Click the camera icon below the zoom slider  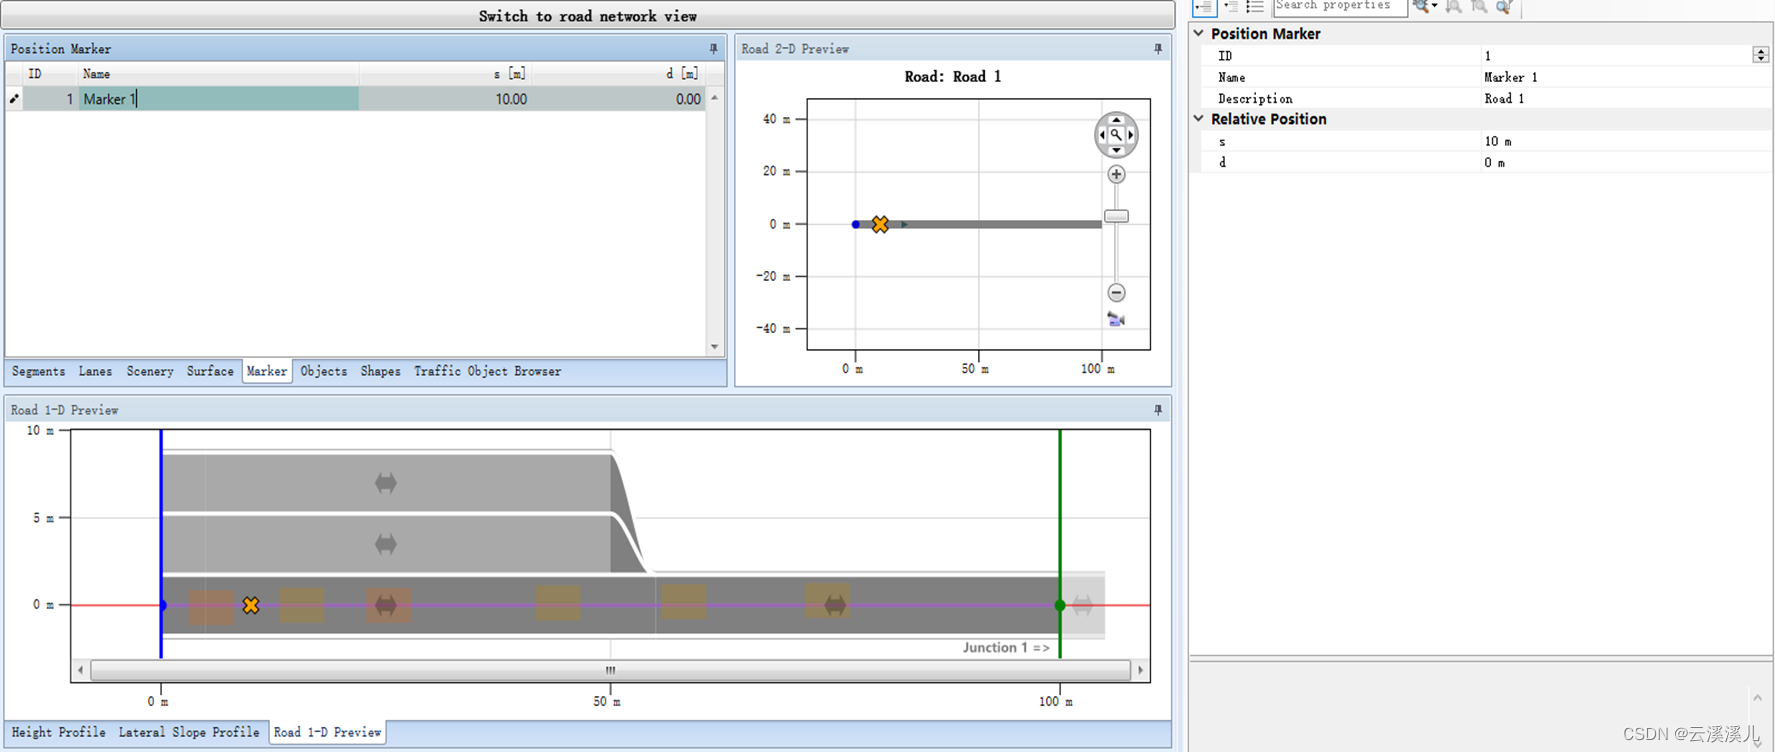click(x=1116, y=320)
